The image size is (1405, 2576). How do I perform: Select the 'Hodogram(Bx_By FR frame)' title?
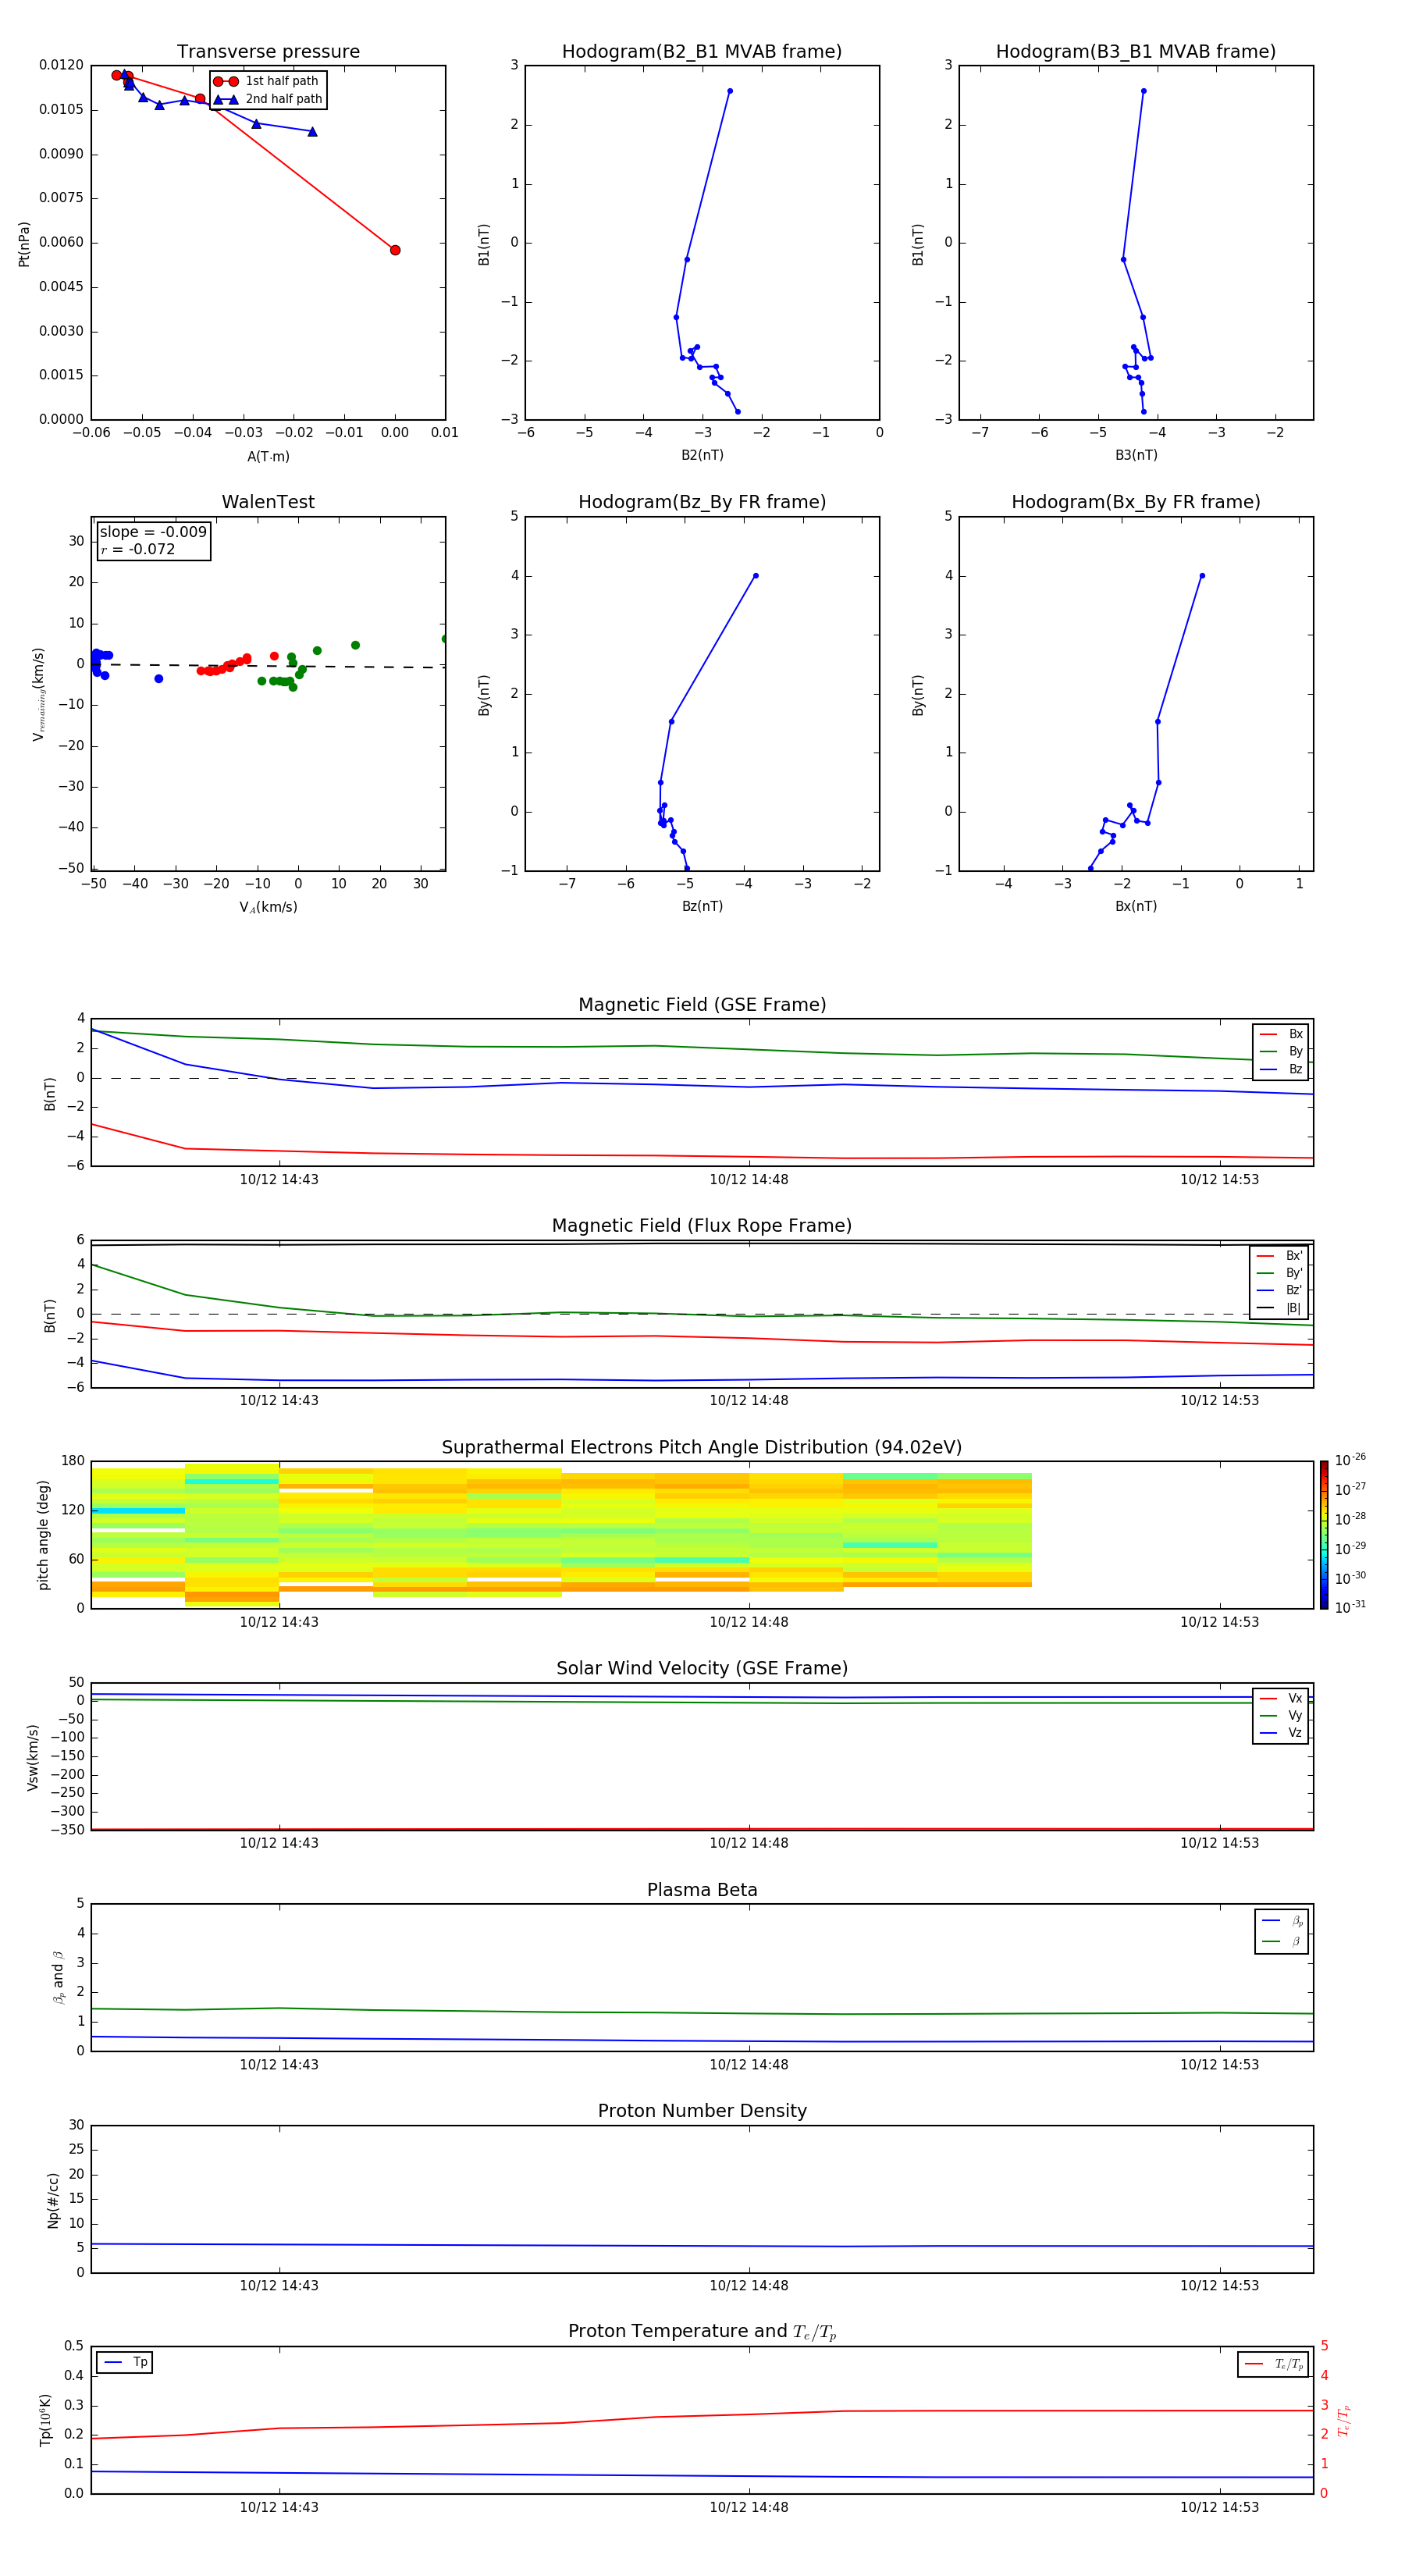(1136, 502)
